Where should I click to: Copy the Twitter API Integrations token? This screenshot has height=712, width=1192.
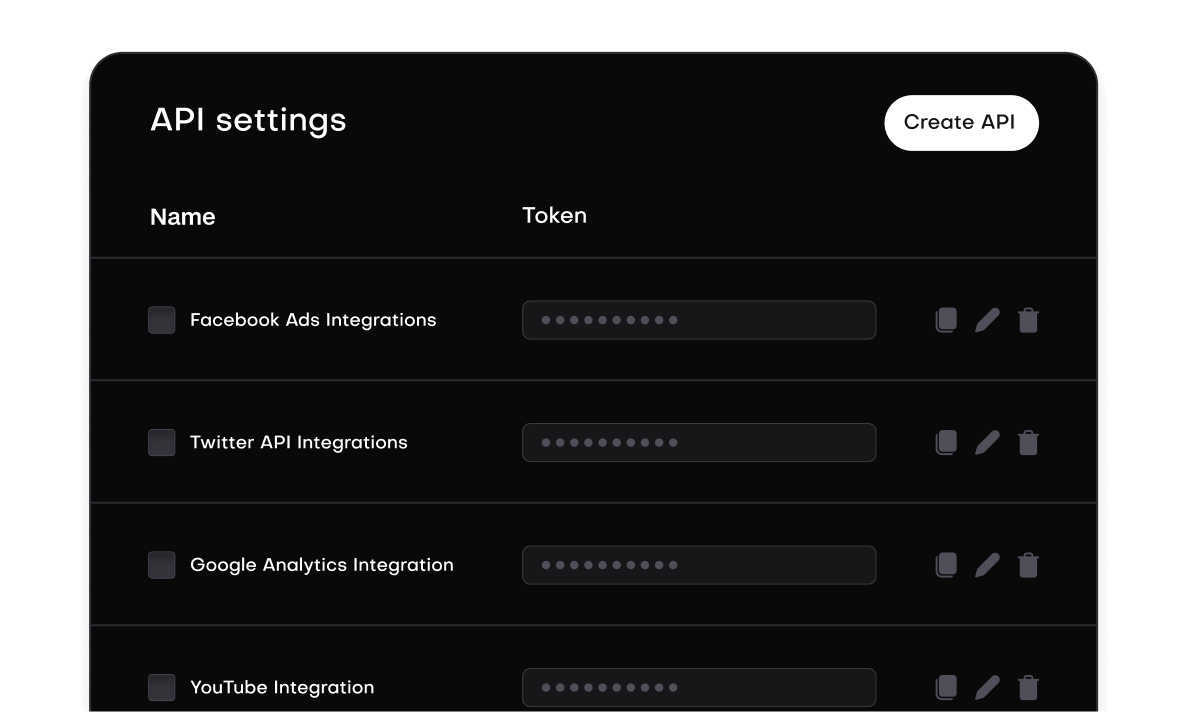point(945,442)
